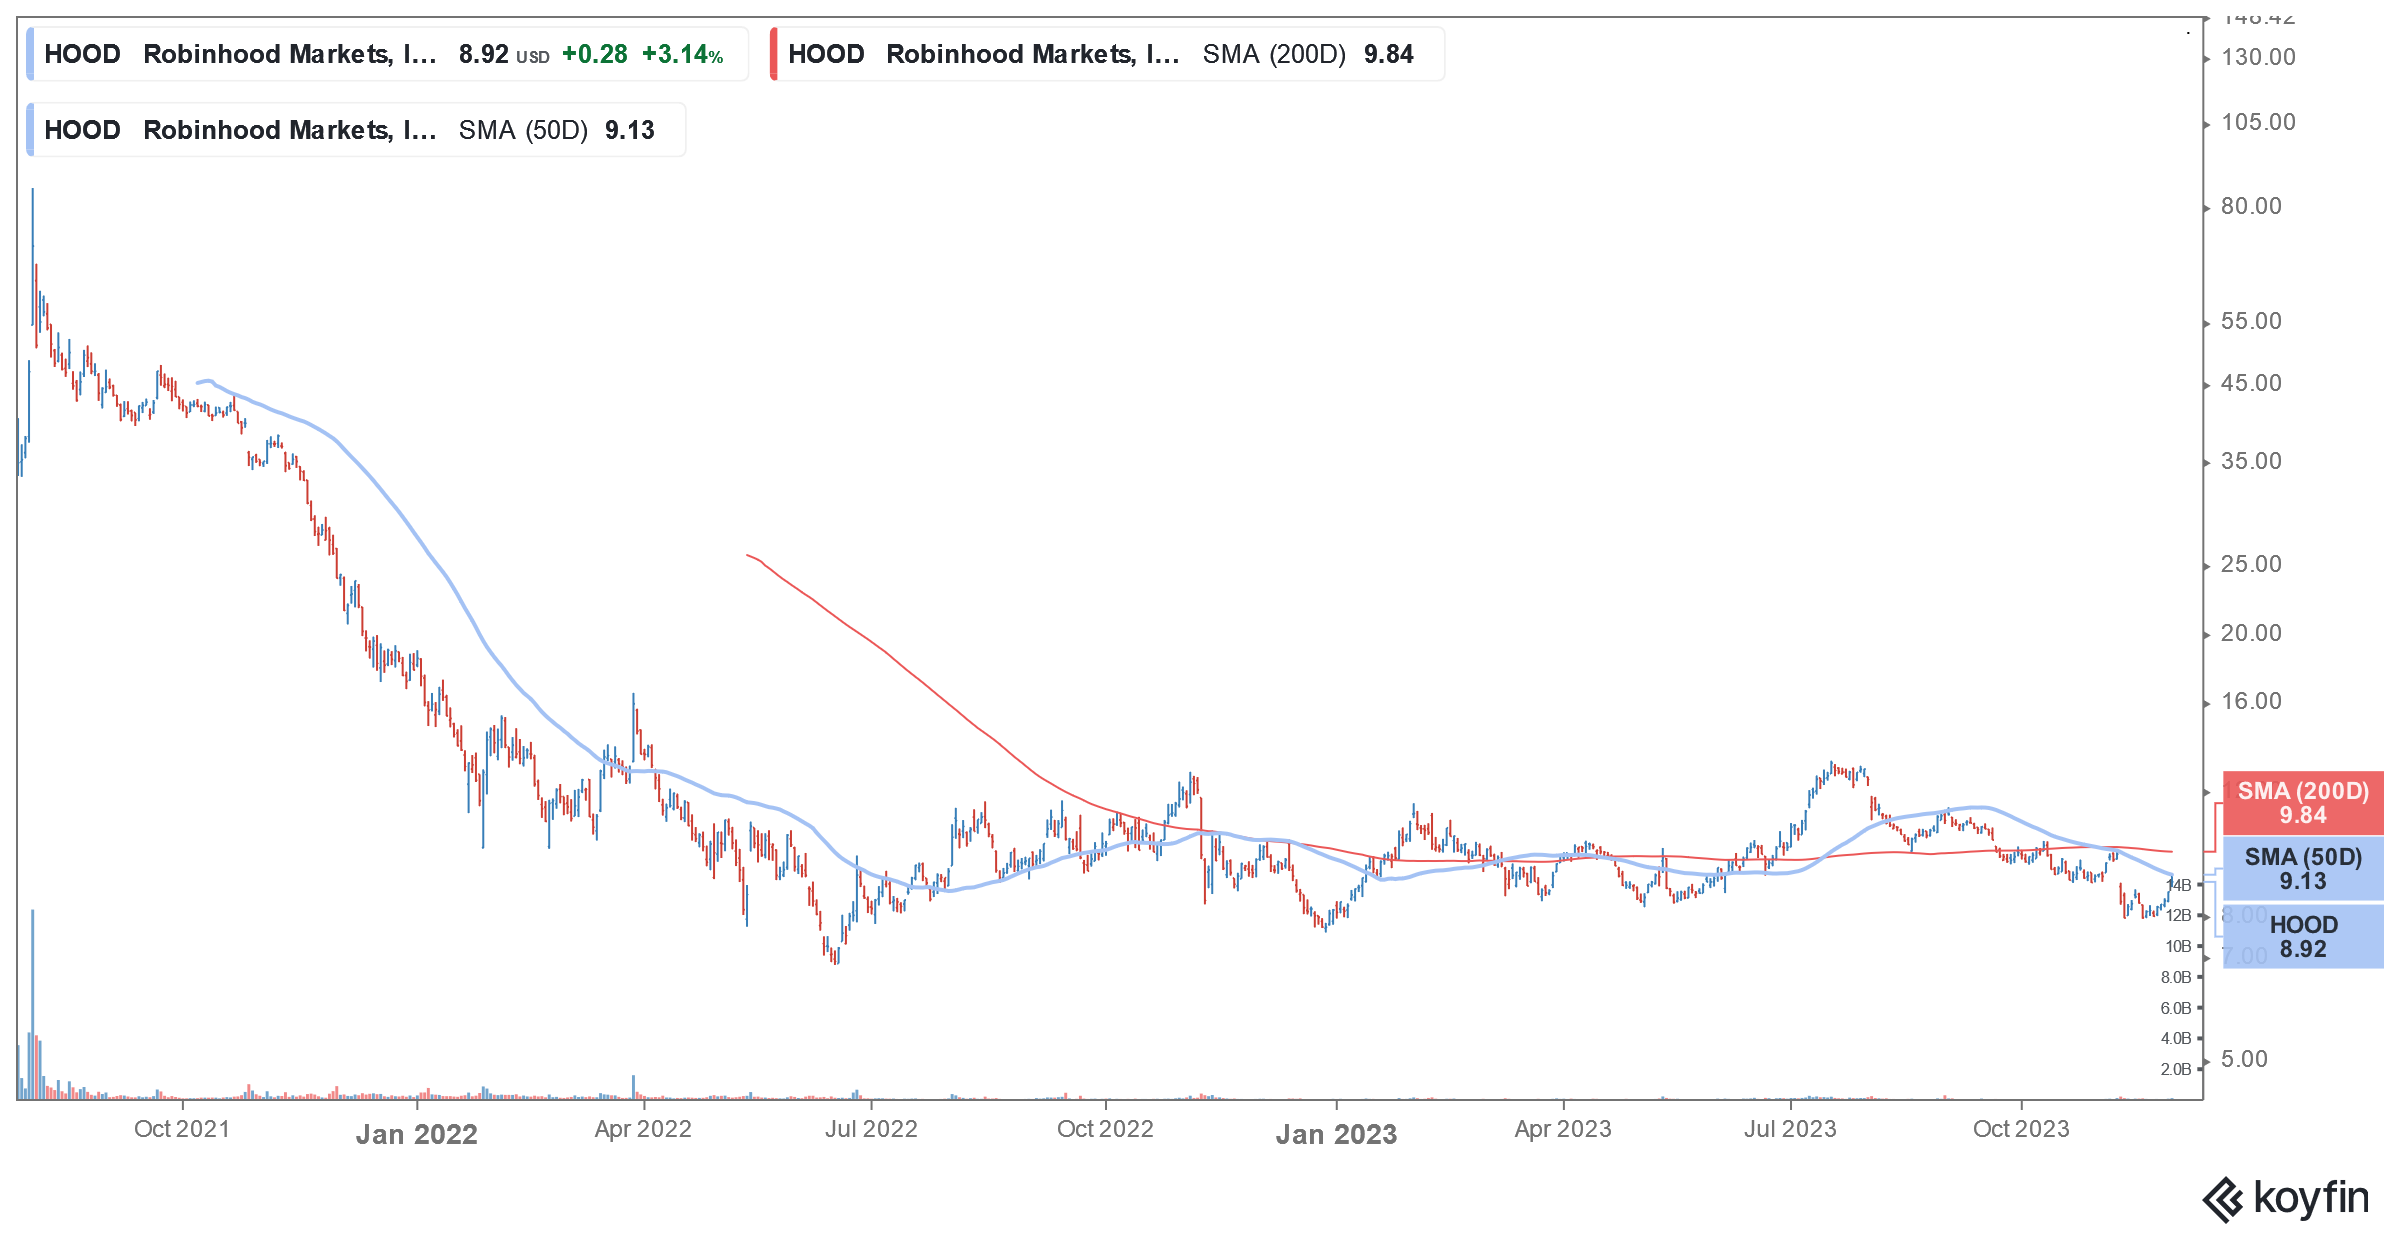2400x1240 pixels.
Task: Click the 105.00 price axis label
Action: click(x=2258, y=122)
